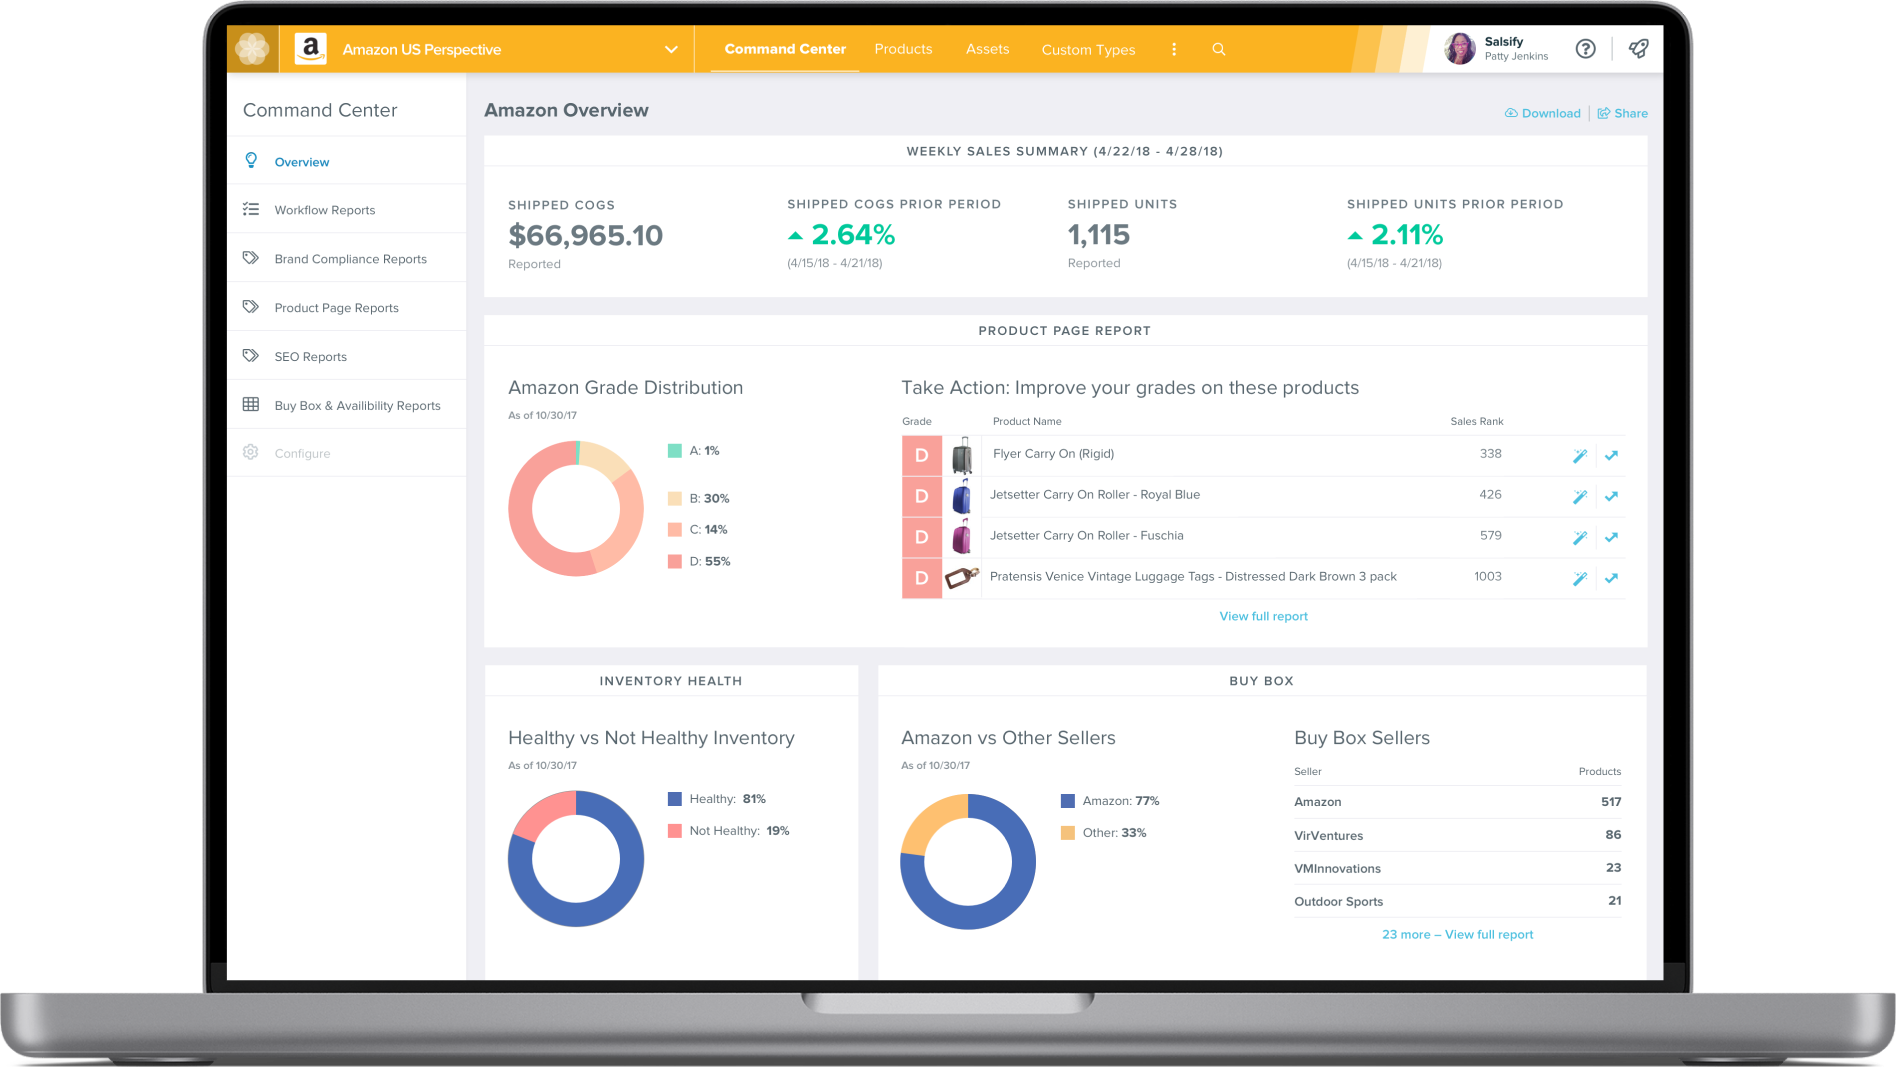The image size is (1896, 1067).
Task: Open Patty Jenkins user avatar
Action: click(x=1460, y=48)
